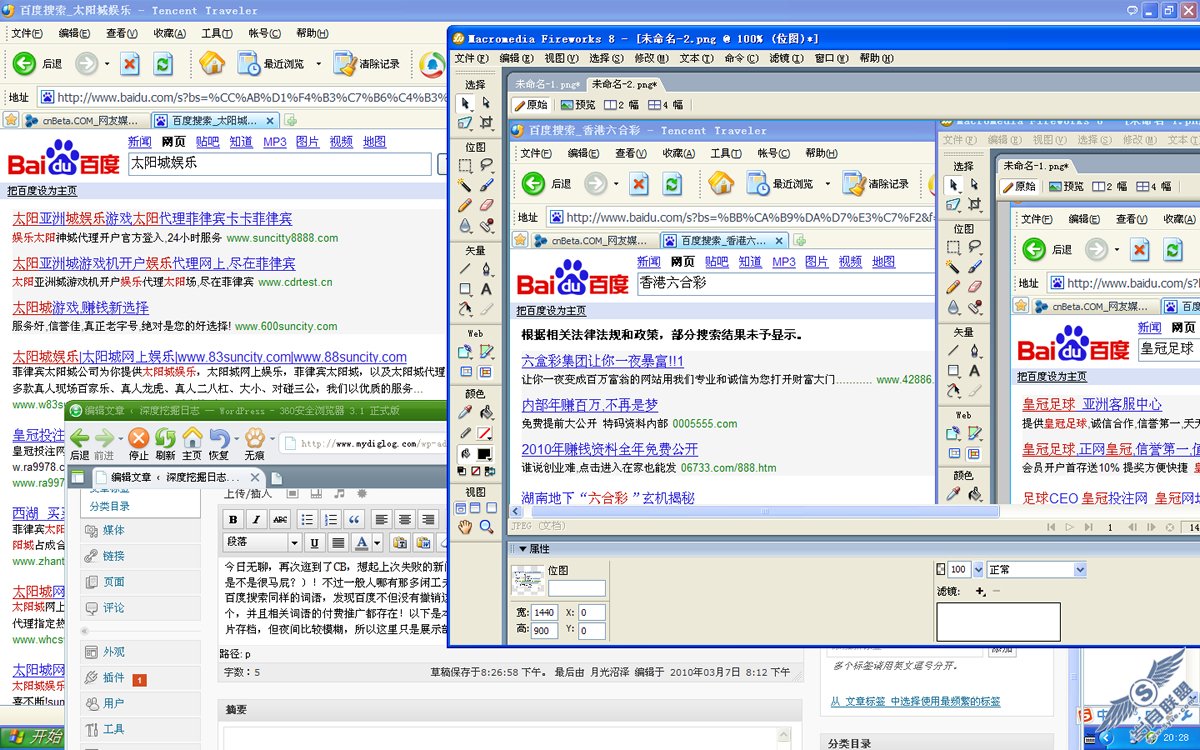Insert blockquote in WordPress editor toolbar

(x=354, y=519)
